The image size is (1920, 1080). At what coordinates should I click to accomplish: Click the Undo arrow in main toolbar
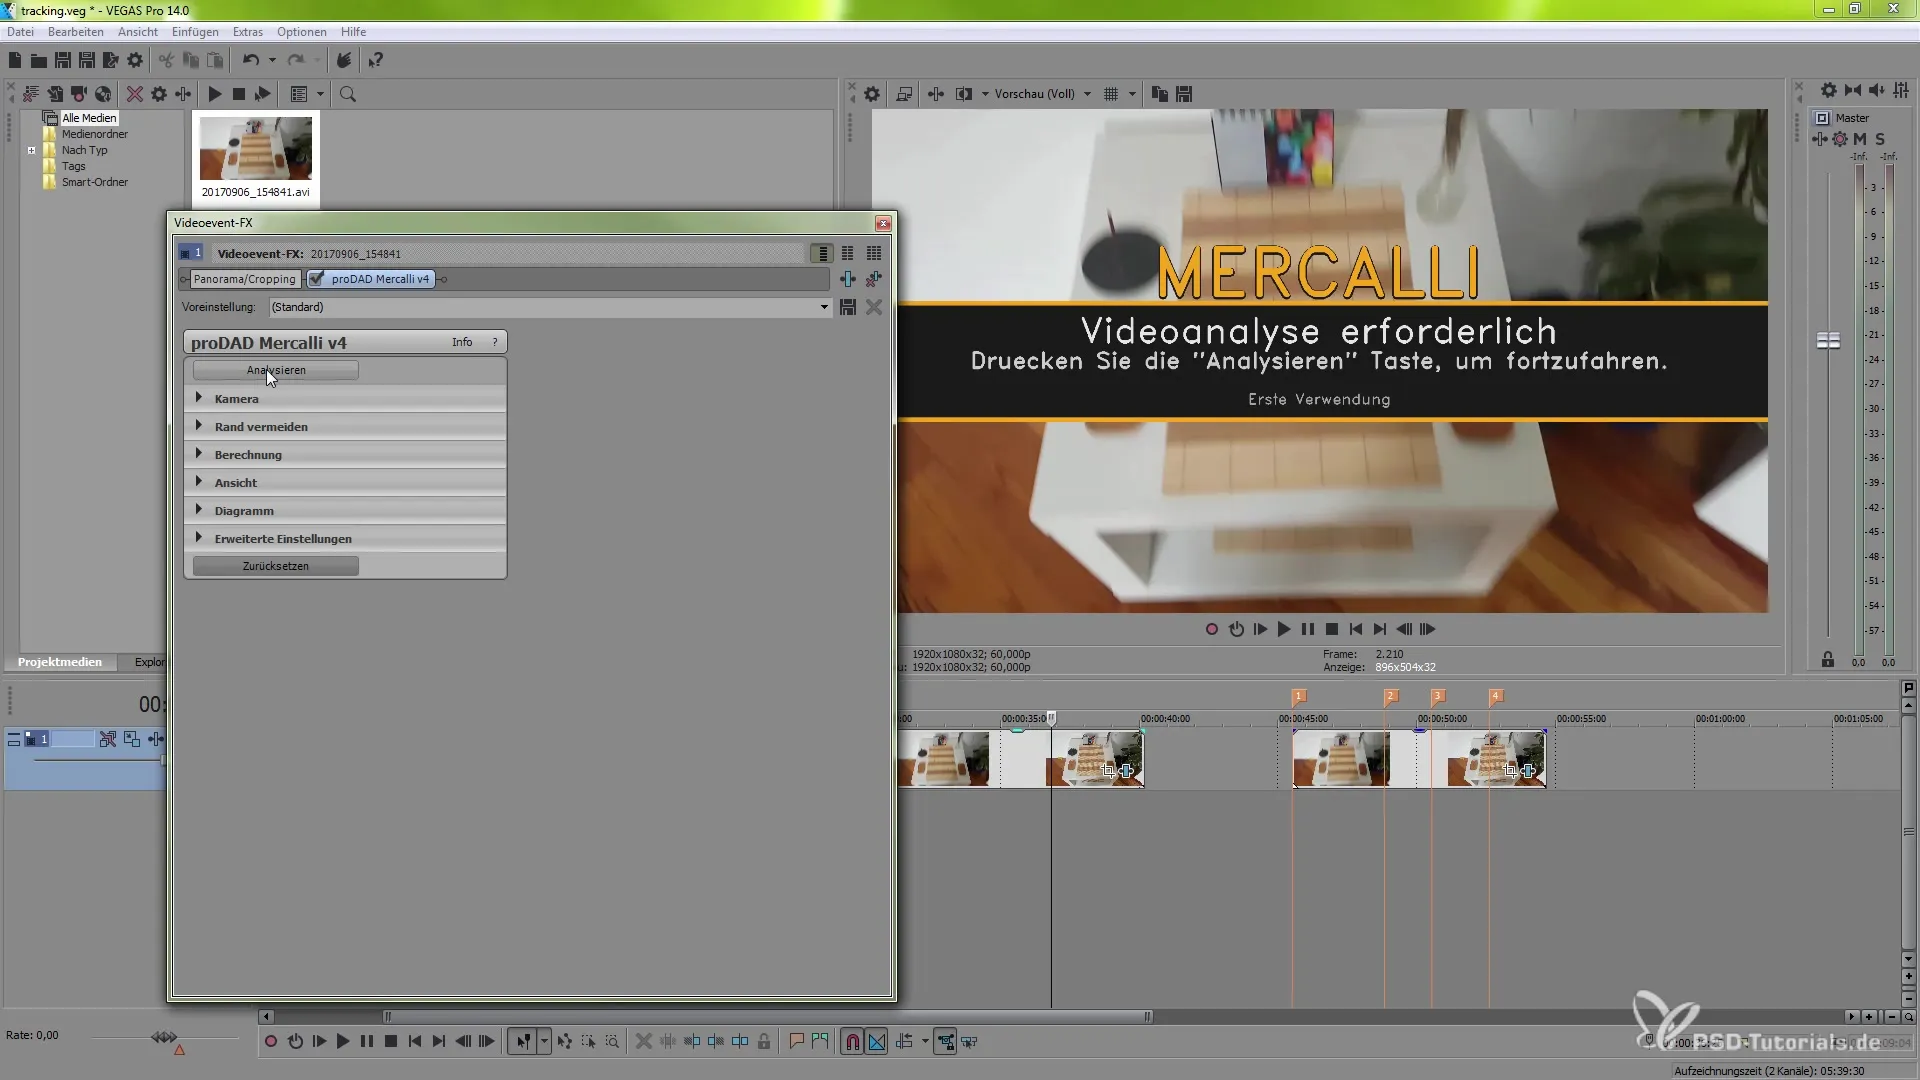tap(251, 60)
